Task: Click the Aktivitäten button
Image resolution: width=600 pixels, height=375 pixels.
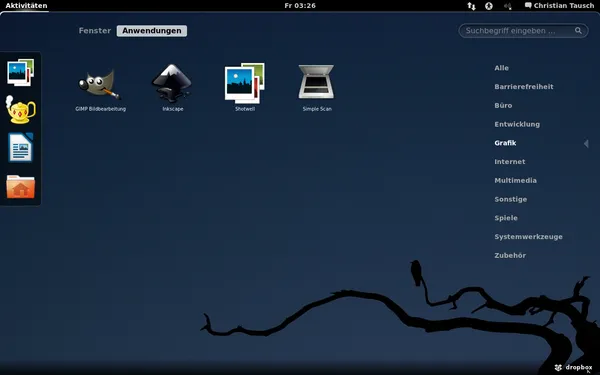Action: click(x=26, y=5)
